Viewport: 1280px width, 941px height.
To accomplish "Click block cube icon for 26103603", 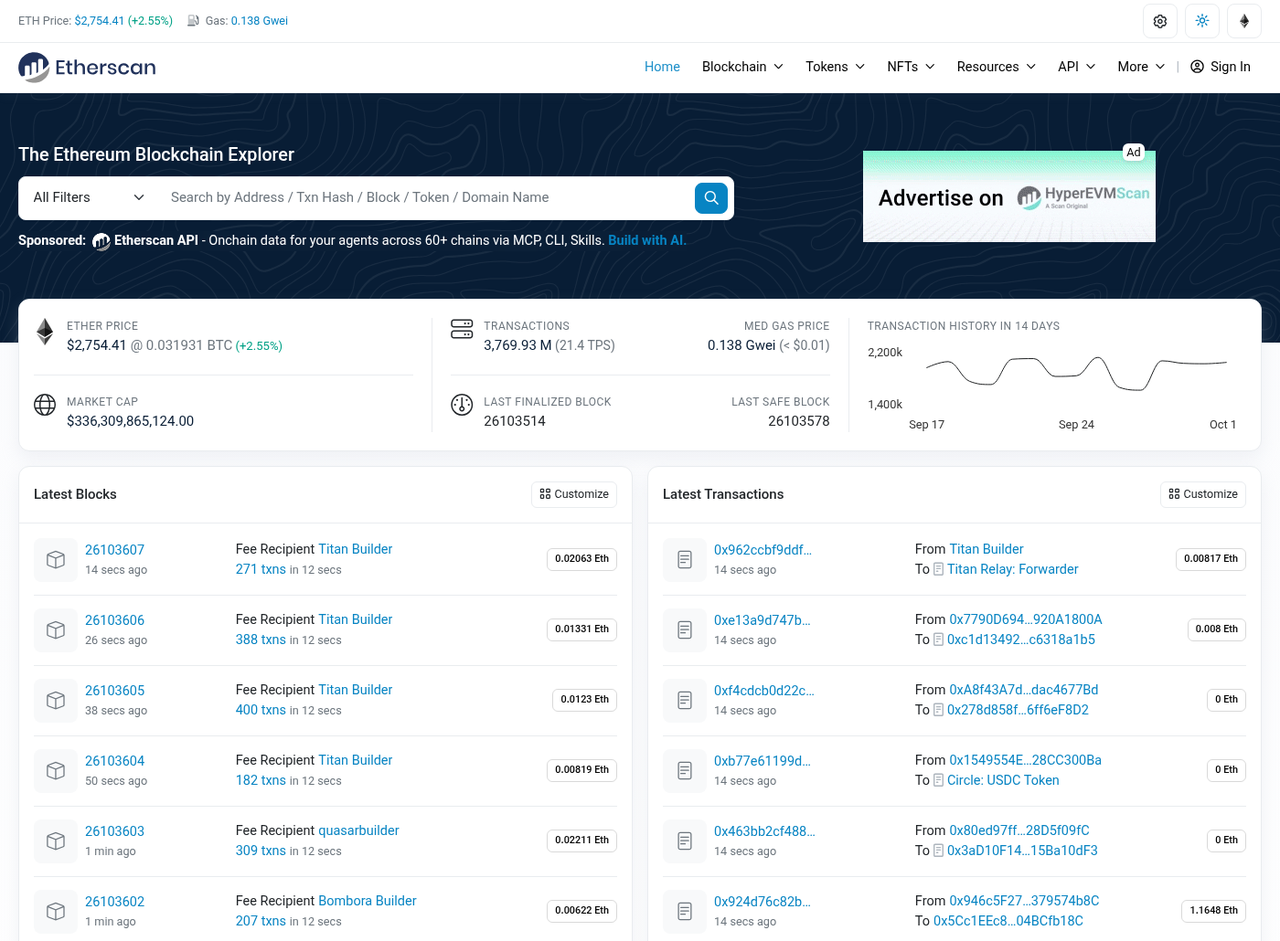I will tap(56, 841).
